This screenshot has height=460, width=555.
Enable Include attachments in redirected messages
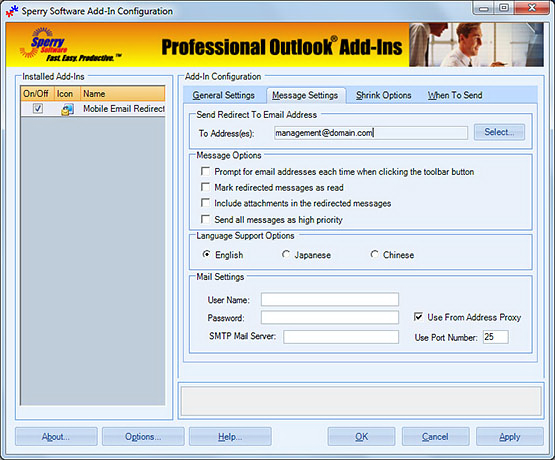pyautogui.click(x=205, y=203)
